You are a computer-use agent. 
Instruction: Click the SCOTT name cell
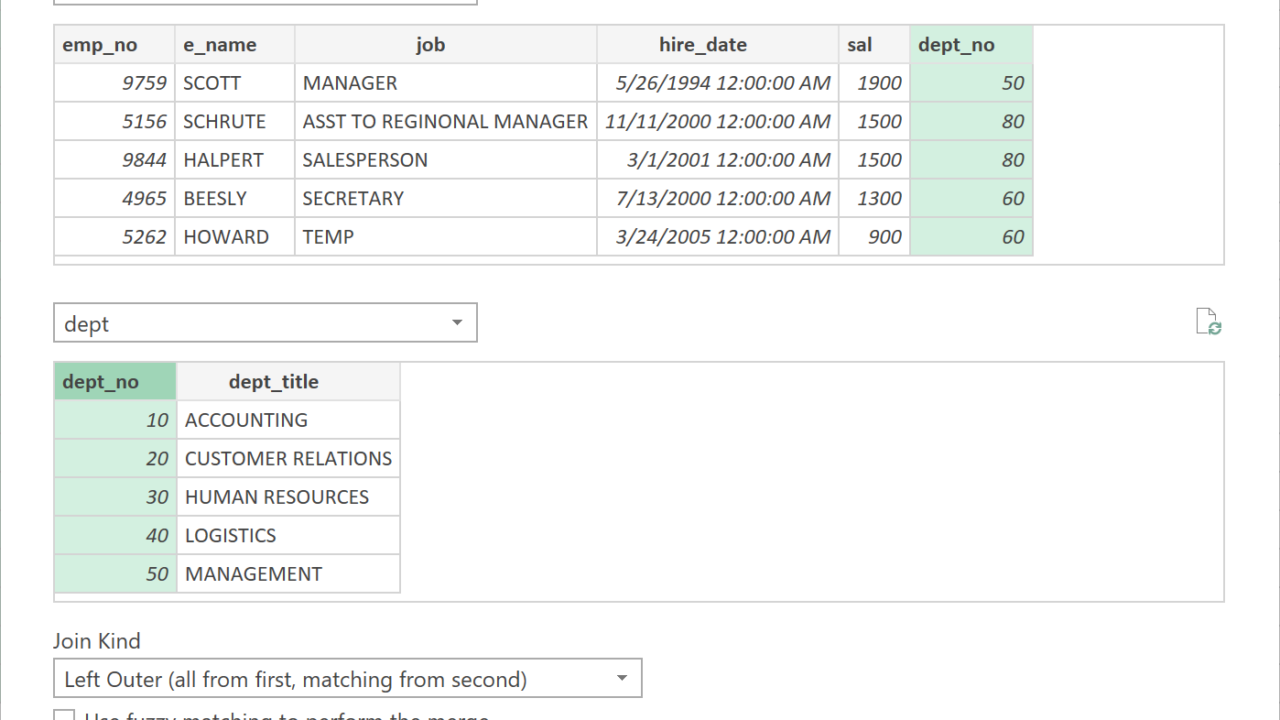212,83
